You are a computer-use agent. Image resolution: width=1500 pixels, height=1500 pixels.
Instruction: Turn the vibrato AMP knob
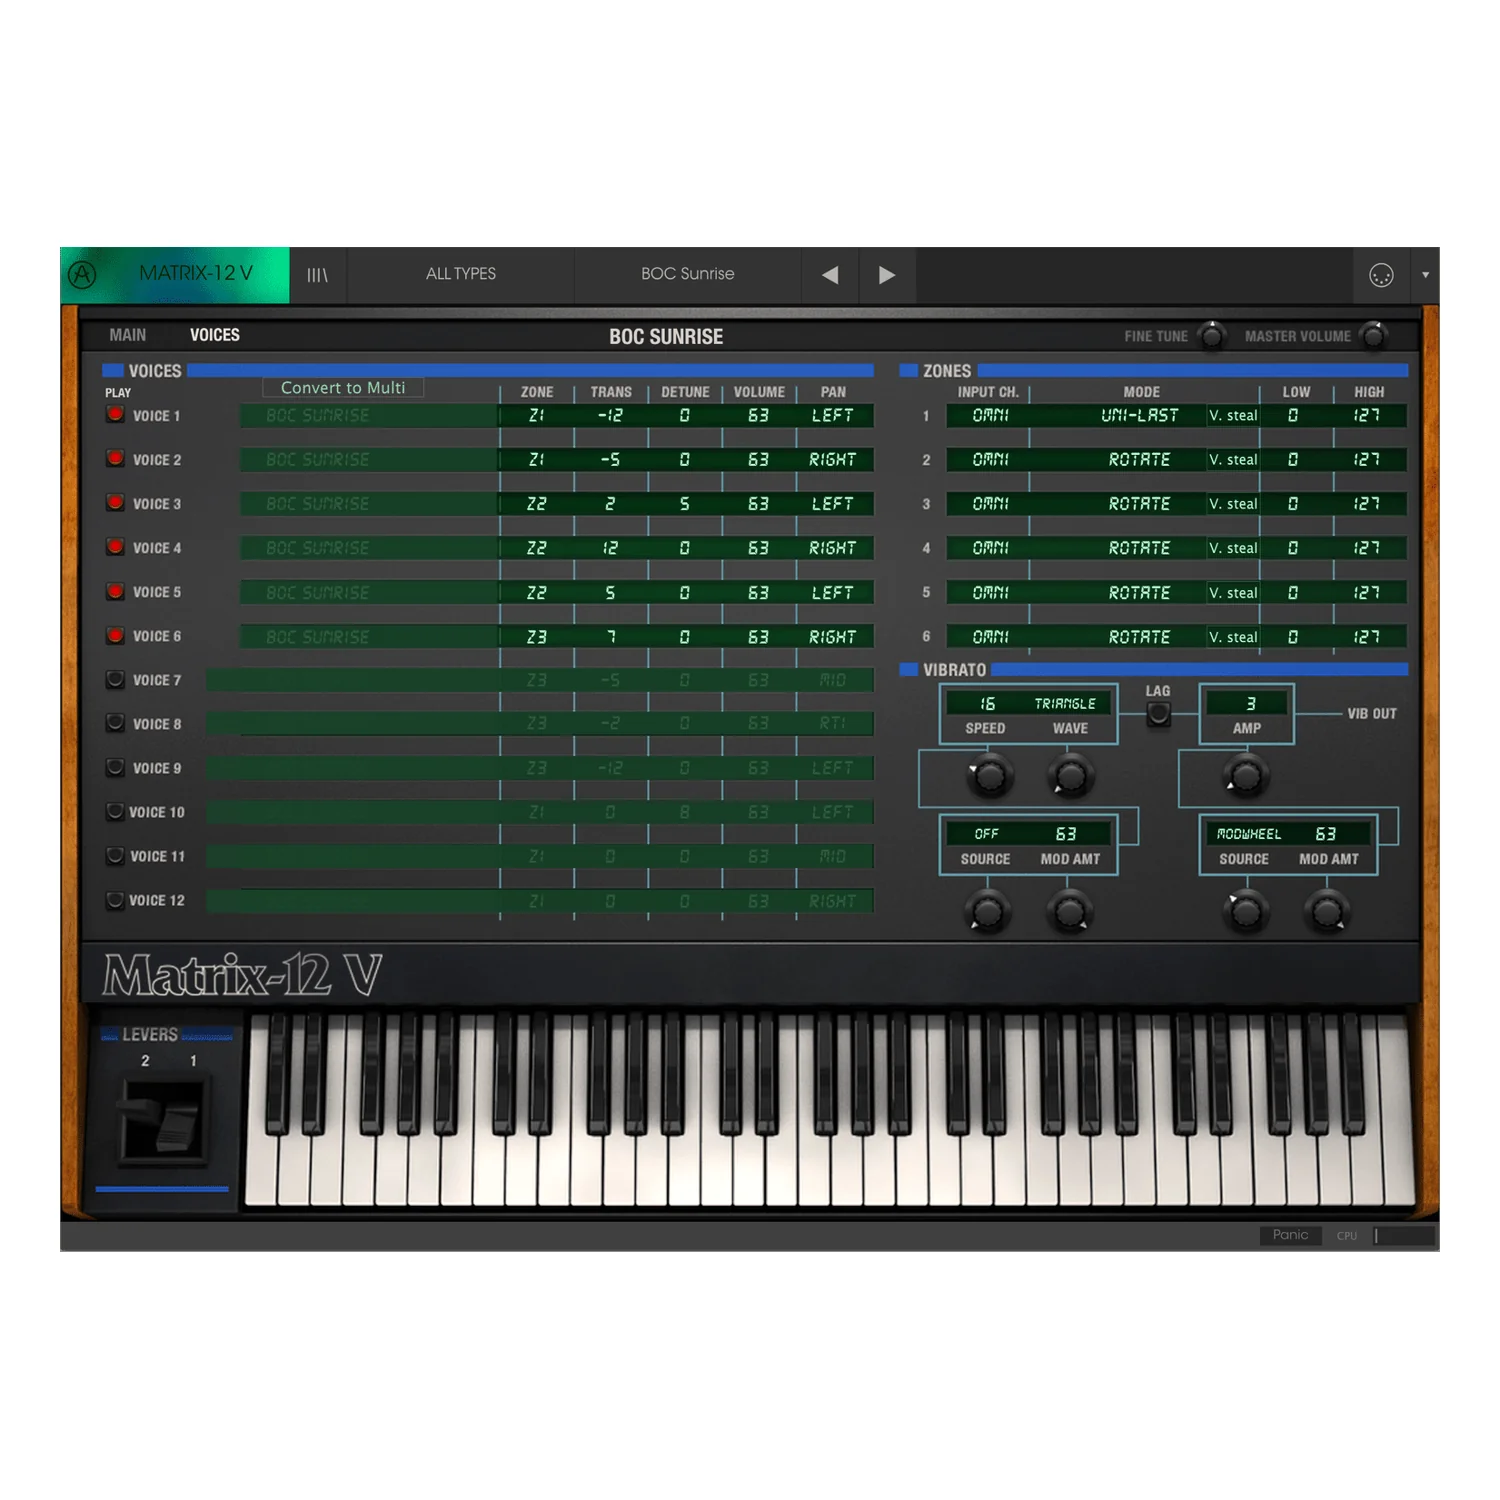[1246, 776]
